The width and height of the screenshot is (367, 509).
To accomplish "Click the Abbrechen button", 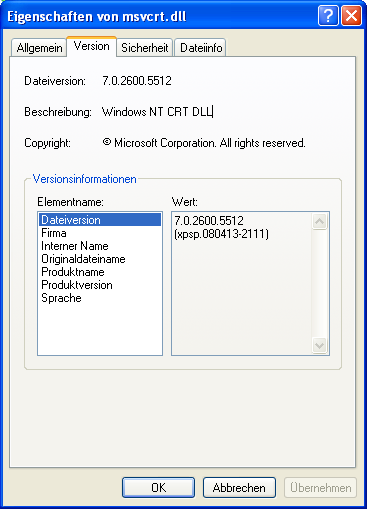I will tap(239, 488).
